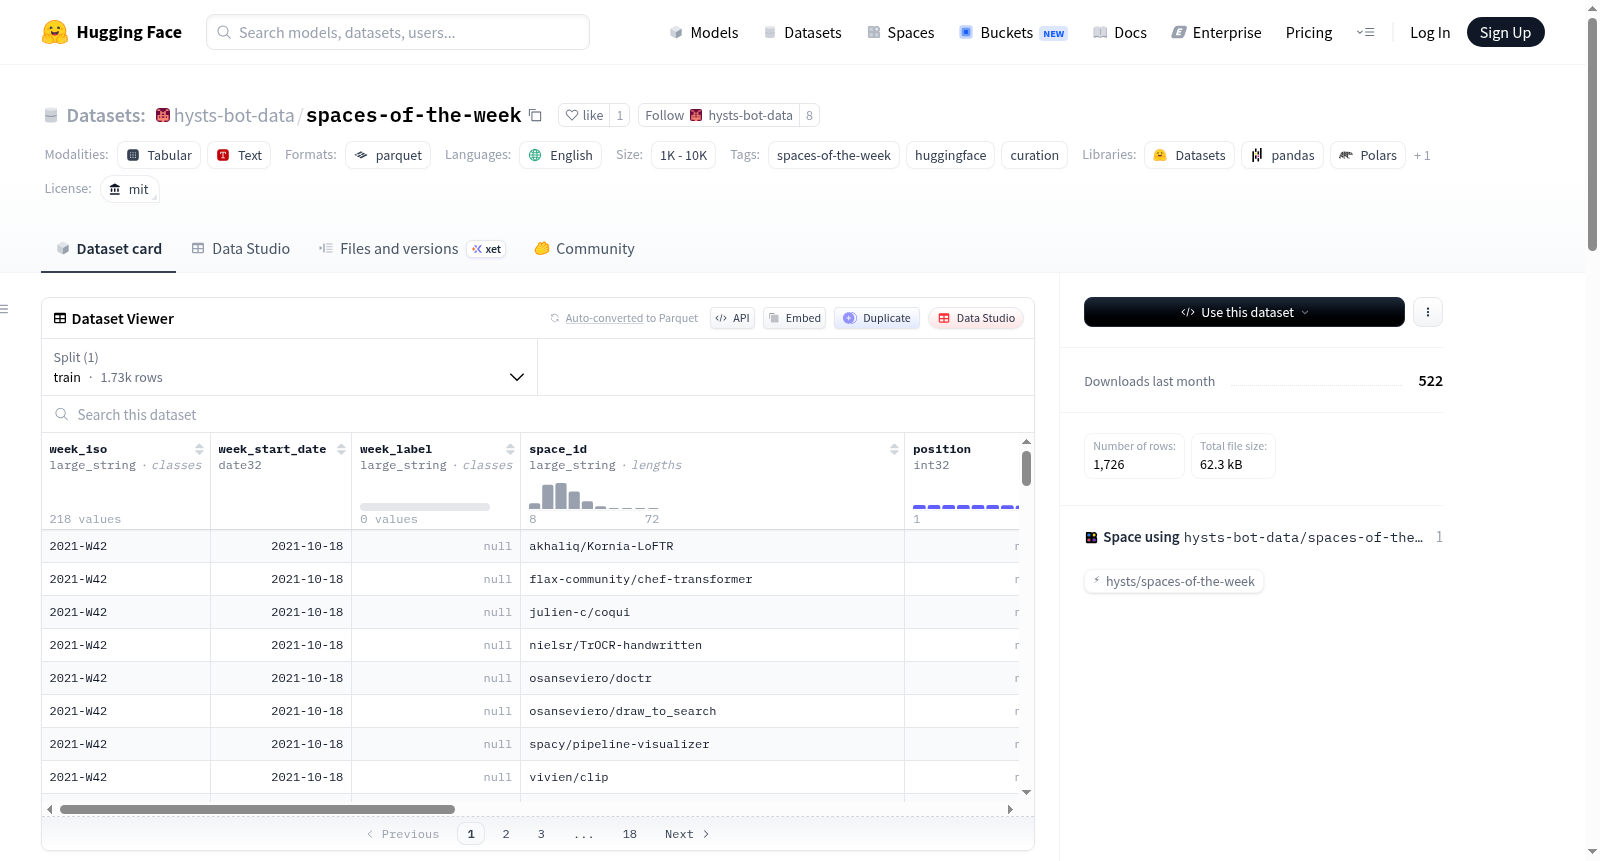Viewport: 1600px width, 861px height.
Task: Duplicate this dataset
Action: (877, 318)
